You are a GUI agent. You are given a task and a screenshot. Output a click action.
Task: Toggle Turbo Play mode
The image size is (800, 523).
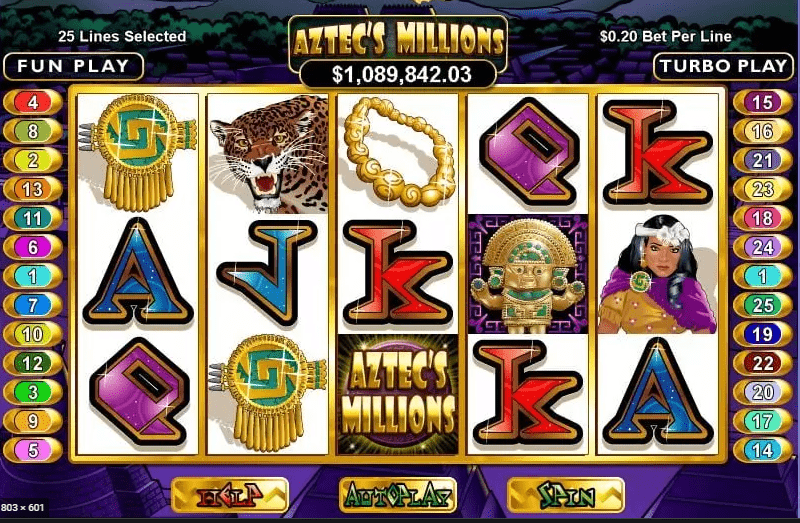pyautogui.click(x=723, y=66)
